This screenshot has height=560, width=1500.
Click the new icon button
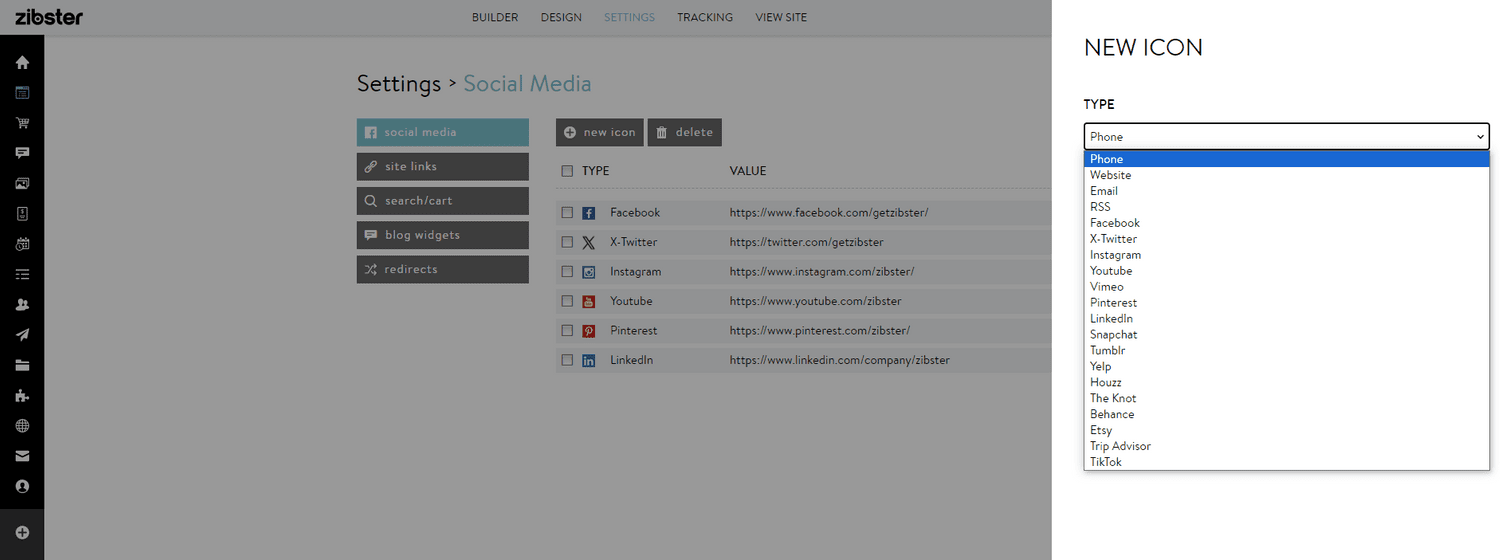point(600,132)
